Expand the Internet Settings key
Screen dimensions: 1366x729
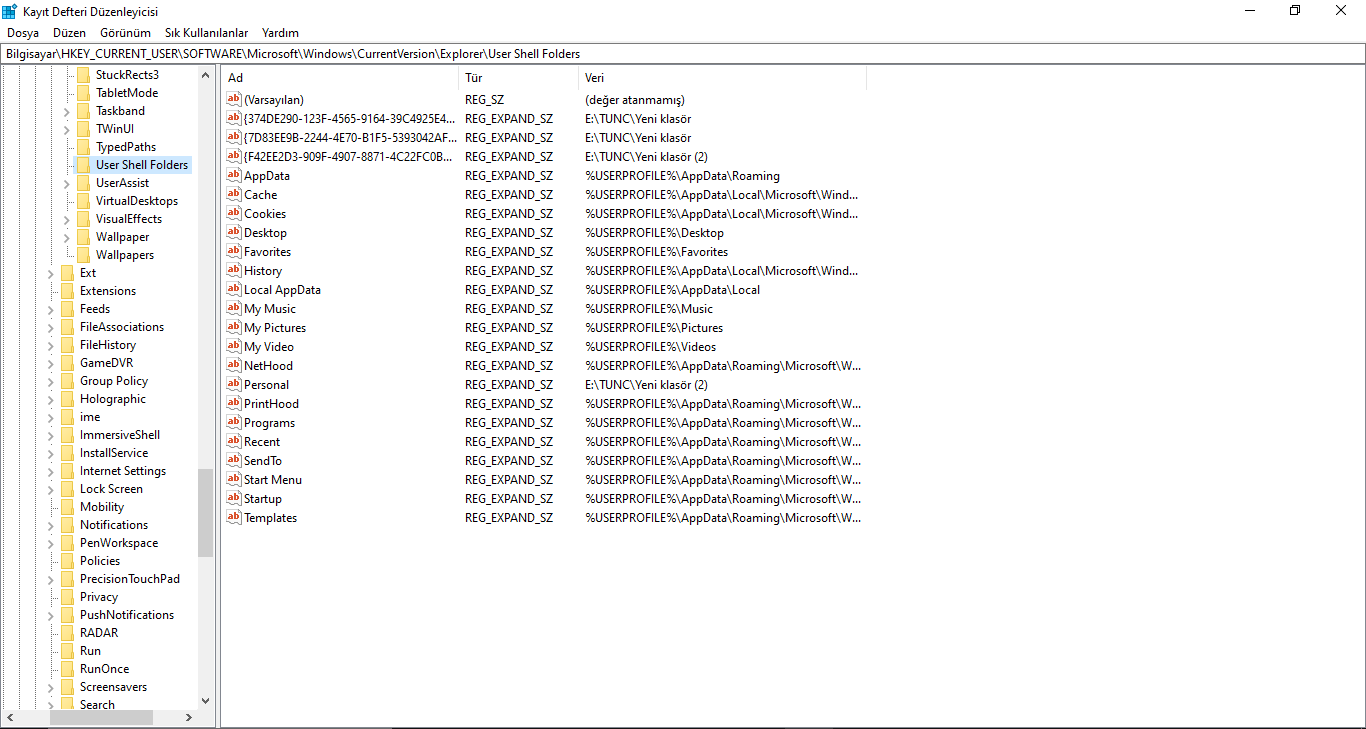tap(51, 471)
